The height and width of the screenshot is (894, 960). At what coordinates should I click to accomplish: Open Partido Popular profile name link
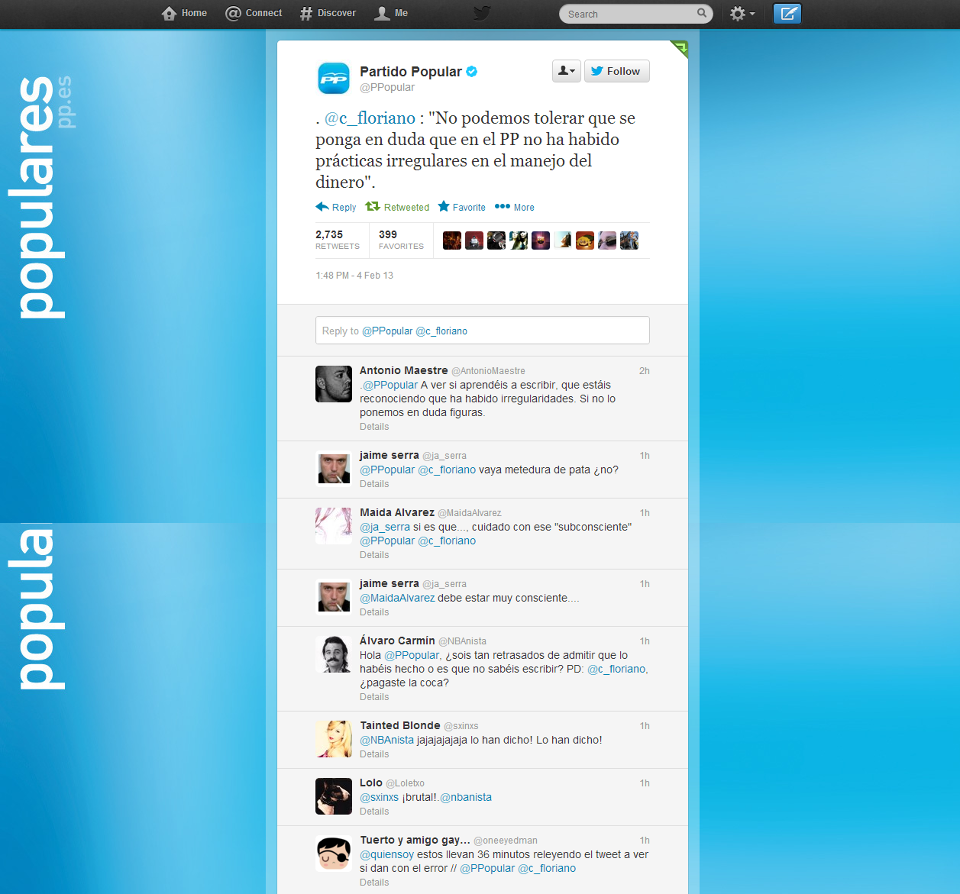(x=411, y=72)
